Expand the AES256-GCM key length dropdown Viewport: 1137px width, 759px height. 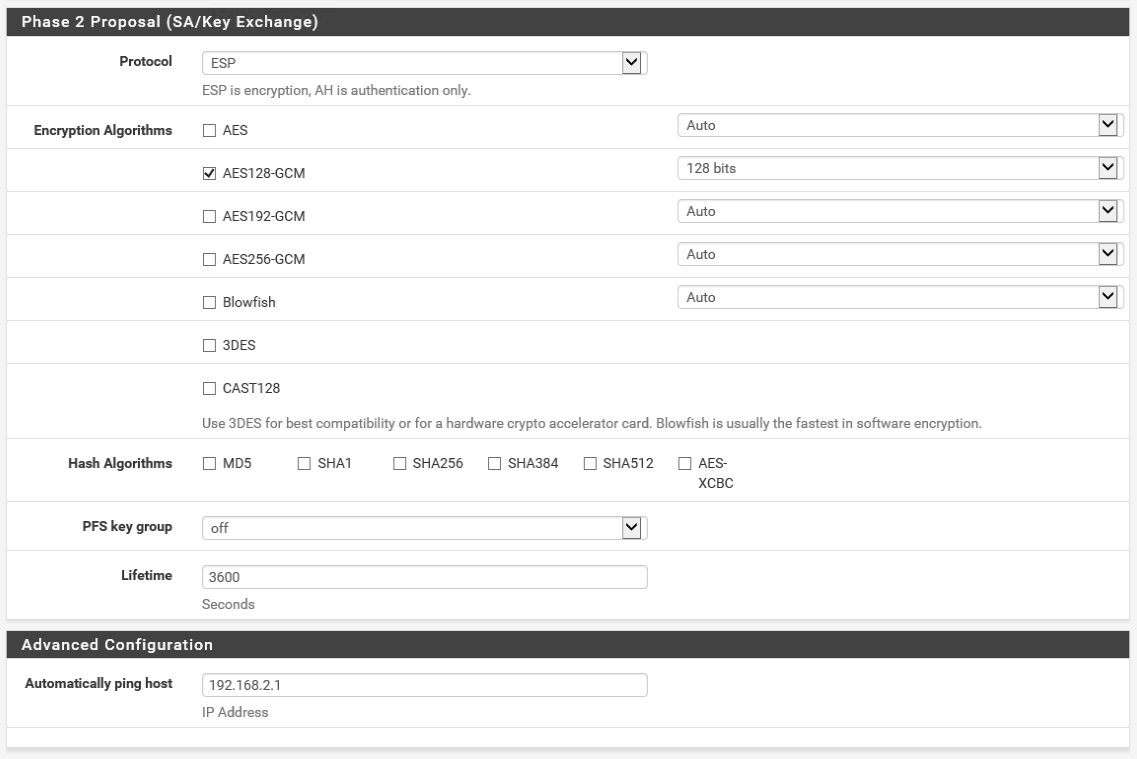point(899,255)
